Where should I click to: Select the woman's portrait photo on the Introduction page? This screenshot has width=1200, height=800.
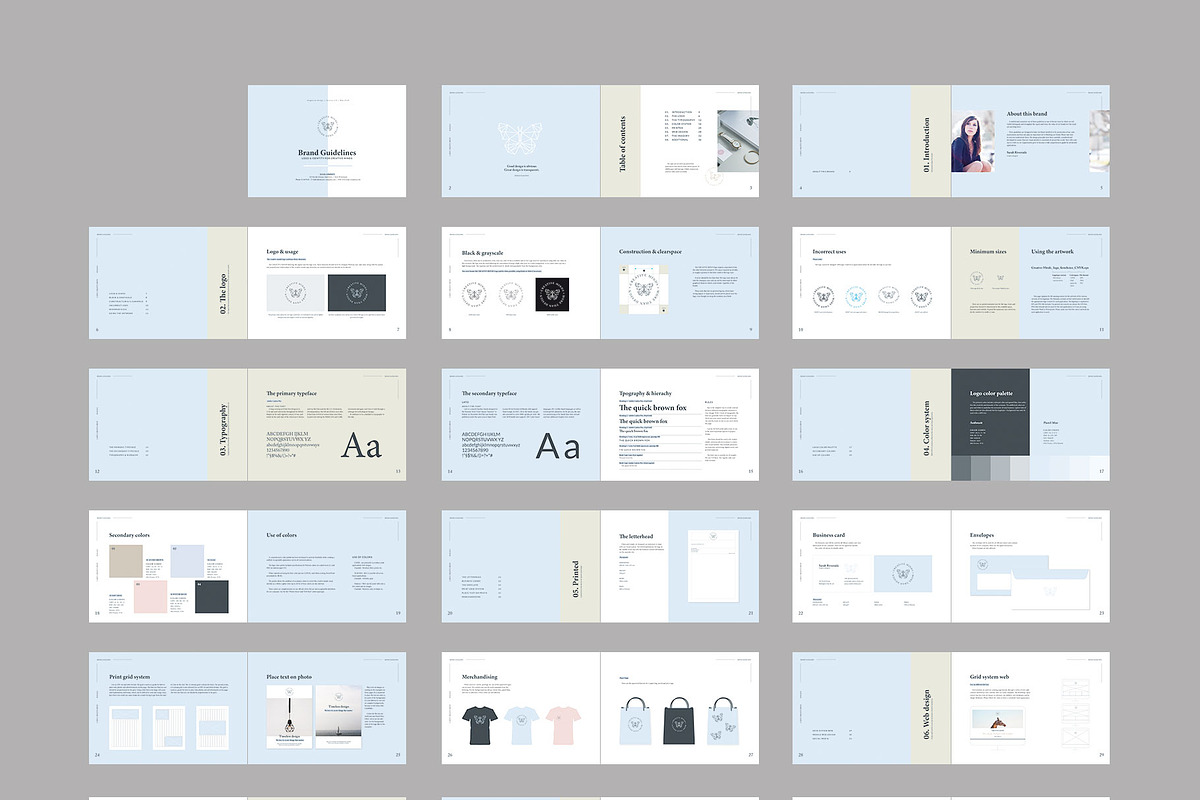972,141
